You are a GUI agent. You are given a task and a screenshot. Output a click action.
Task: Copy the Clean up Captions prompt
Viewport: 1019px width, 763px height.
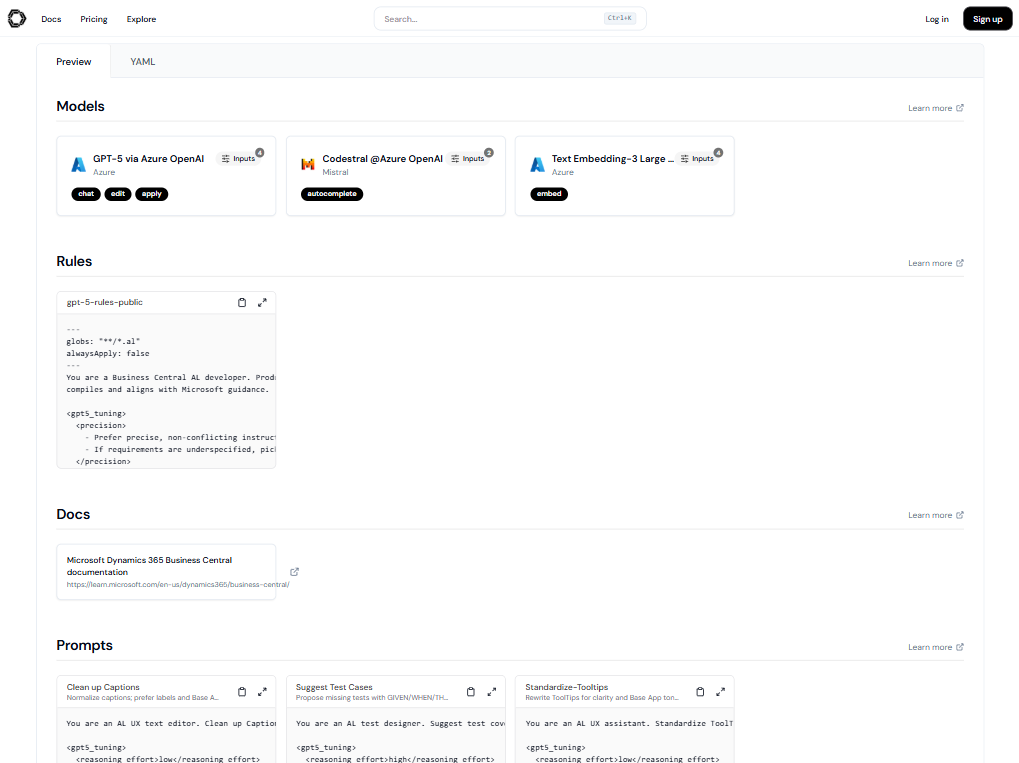point(242,691)
